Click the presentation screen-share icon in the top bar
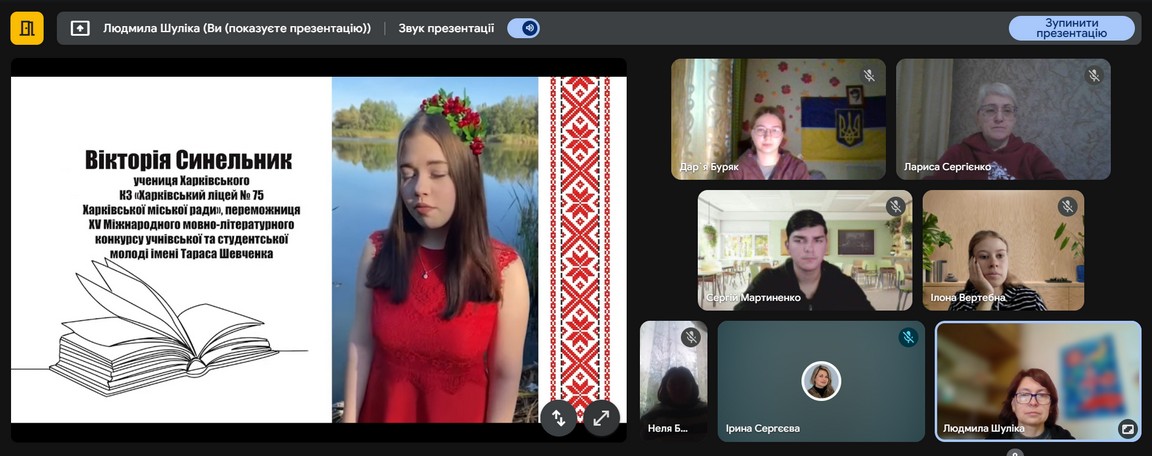The width and height of the screenshot is (1152, 456). (x=80, y=28)
